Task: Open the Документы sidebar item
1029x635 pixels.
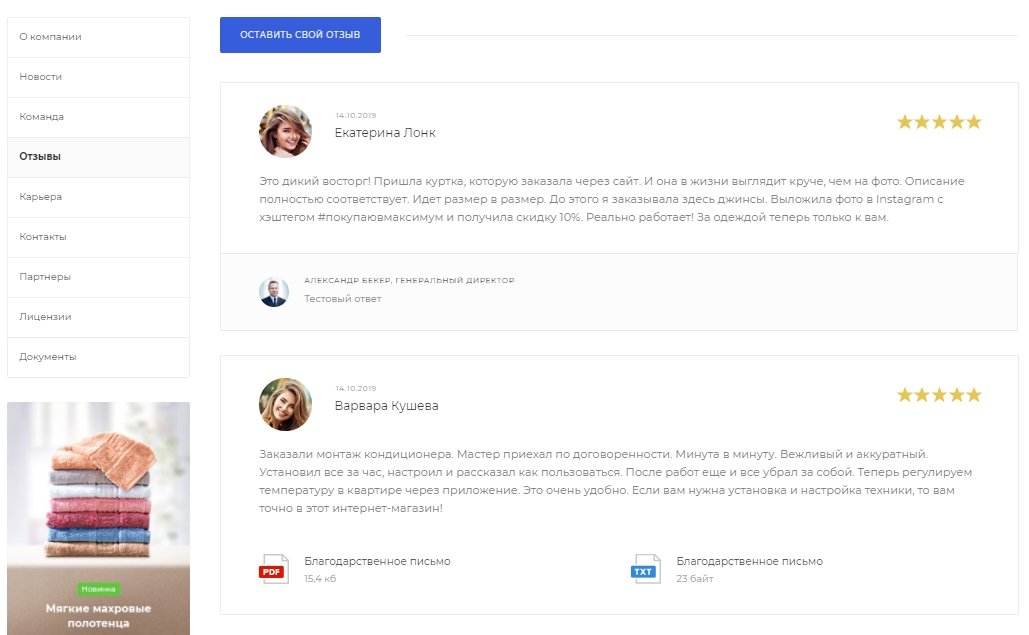Action: click(98, 357)
